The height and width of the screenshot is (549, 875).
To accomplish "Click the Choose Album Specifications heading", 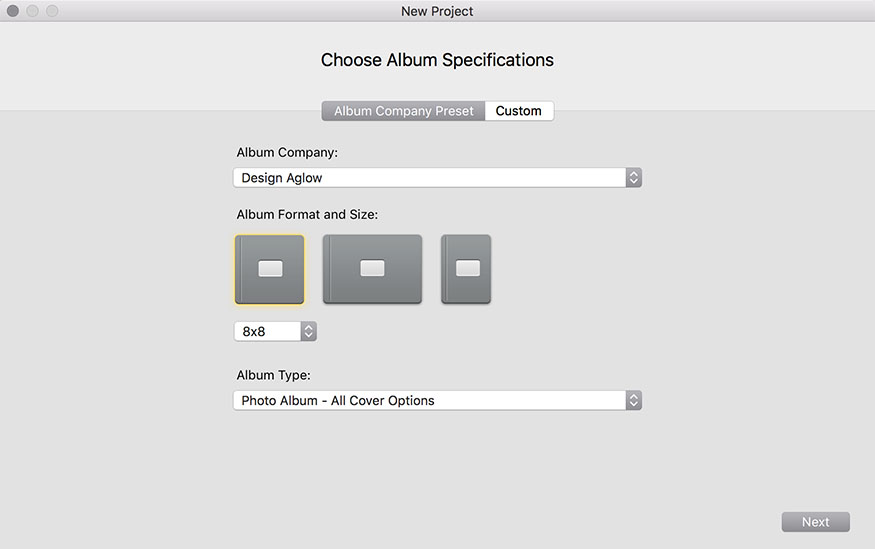I will pyautogui.click(x=438, y=60).
